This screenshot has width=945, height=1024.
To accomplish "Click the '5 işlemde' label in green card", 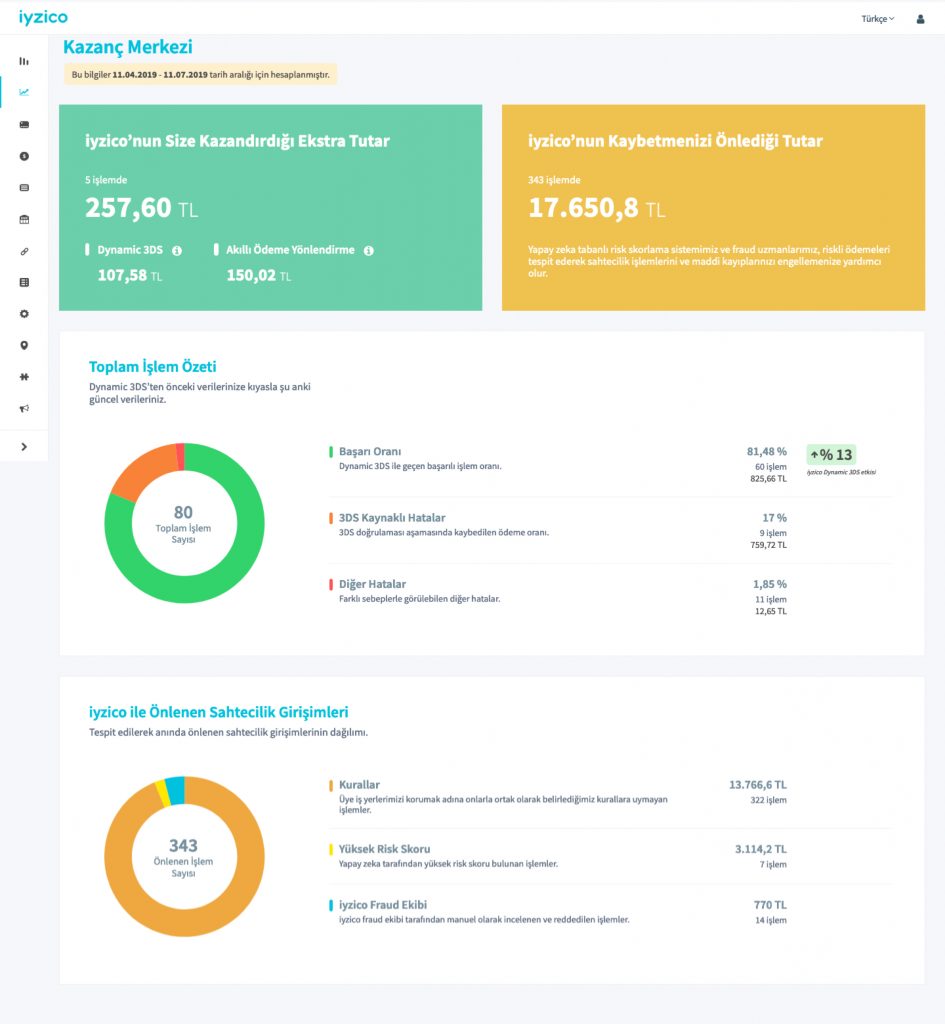I will [x=106, y=180].
